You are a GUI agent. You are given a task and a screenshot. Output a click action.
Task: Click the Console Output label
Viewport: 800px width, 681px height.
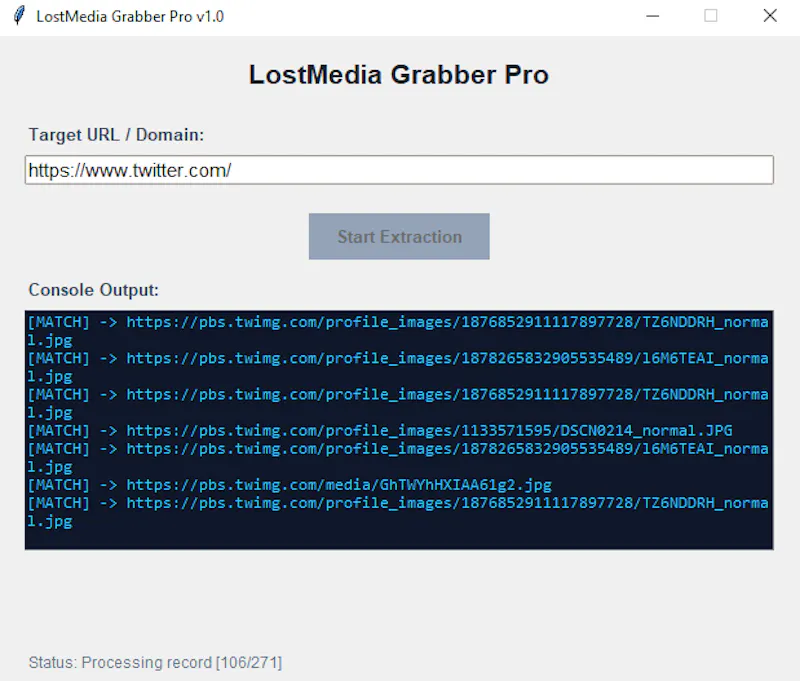click(93, 290)
